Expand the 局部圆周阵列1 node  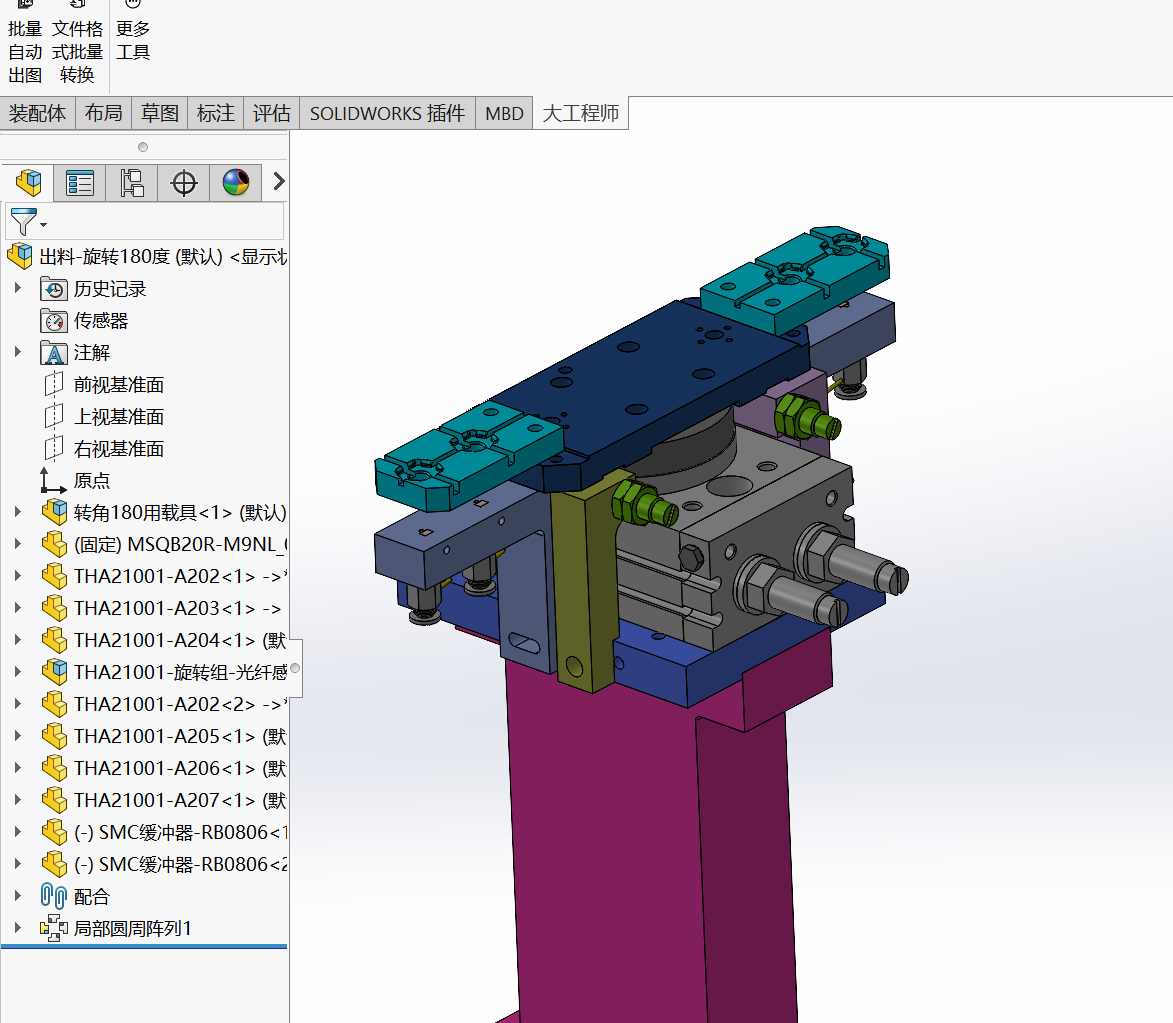[18, 928]
